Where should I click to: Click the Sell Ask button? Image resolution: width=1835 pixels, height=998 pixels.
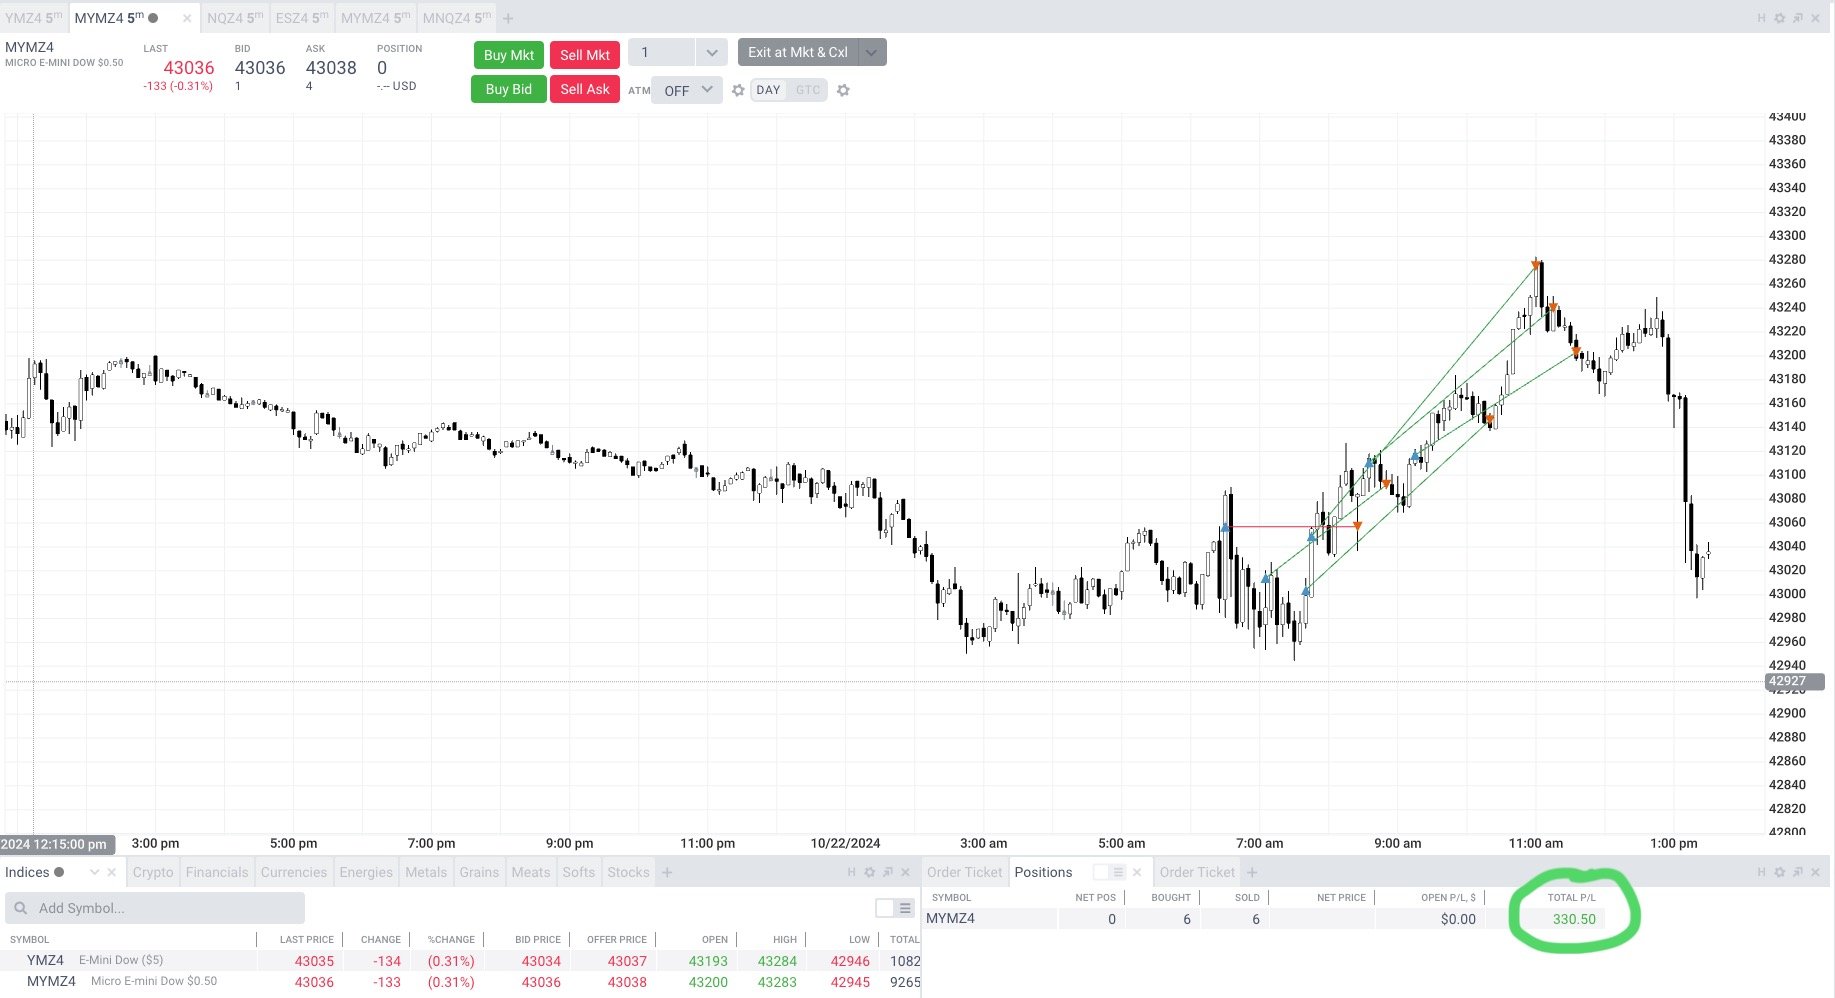(585, 89)
